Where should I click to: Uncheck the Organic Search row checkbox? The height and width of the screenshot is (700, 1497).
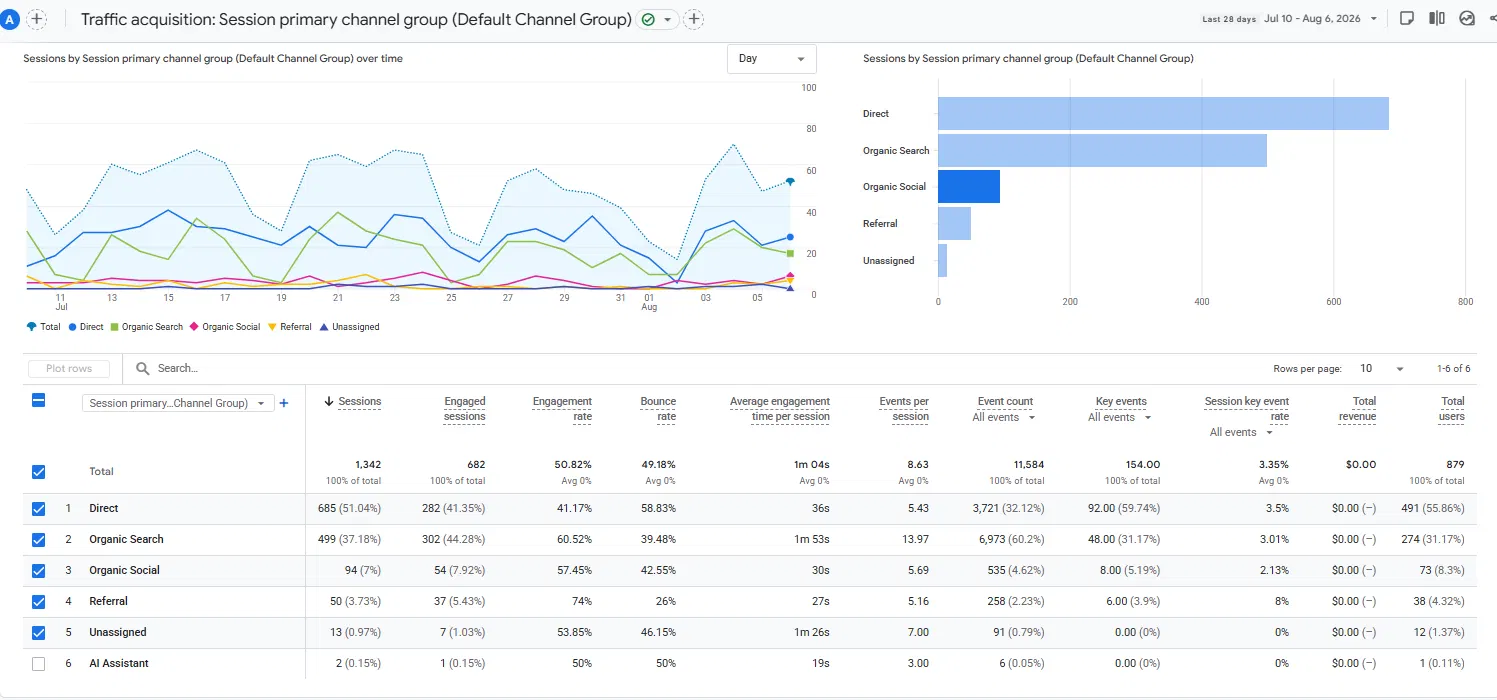(x=38, y=539)
